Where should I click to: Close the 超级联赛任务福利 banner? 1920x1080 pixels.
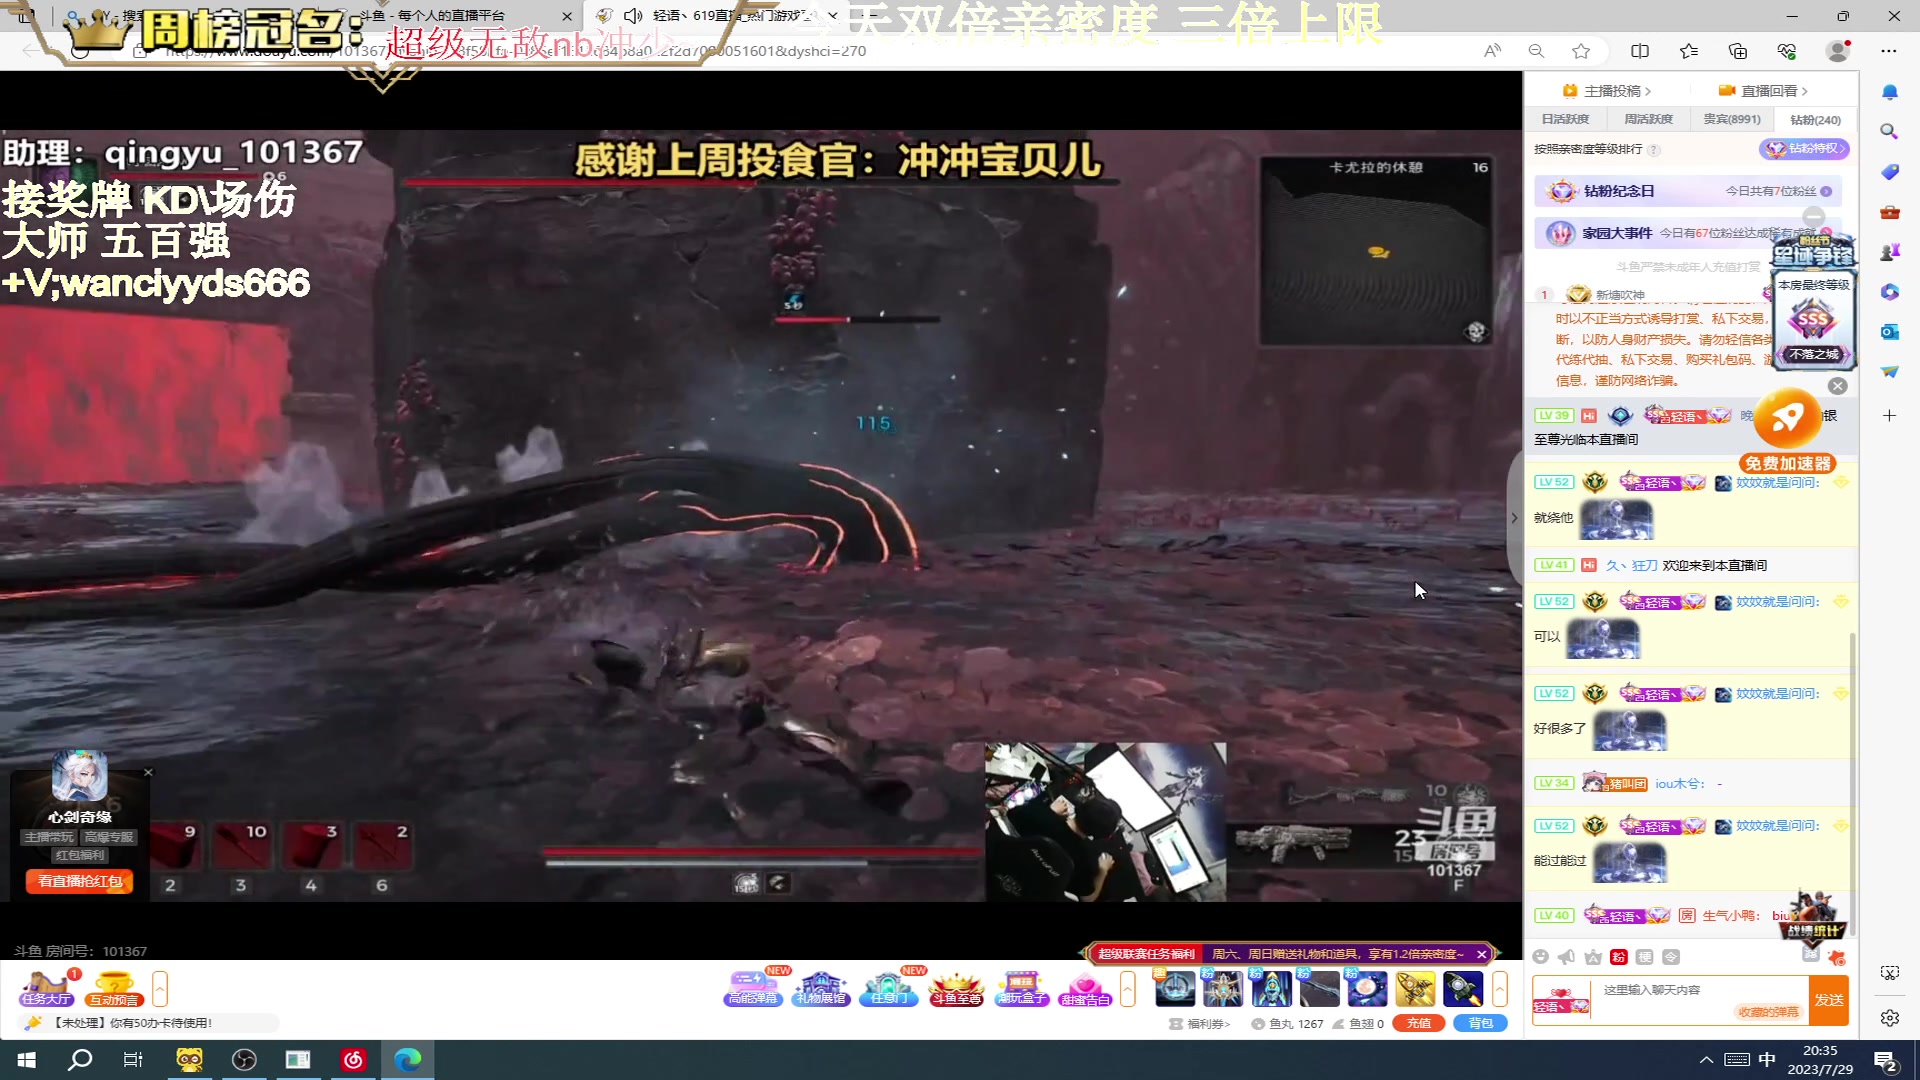tap(1482, 954)
